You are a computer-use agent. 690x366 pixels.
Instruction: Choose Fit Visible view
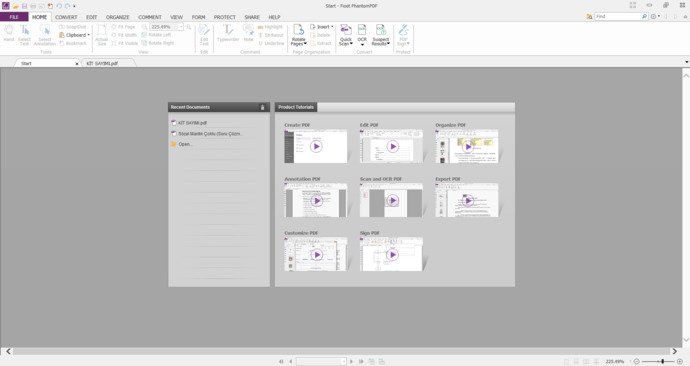click(x=125, y=43)
